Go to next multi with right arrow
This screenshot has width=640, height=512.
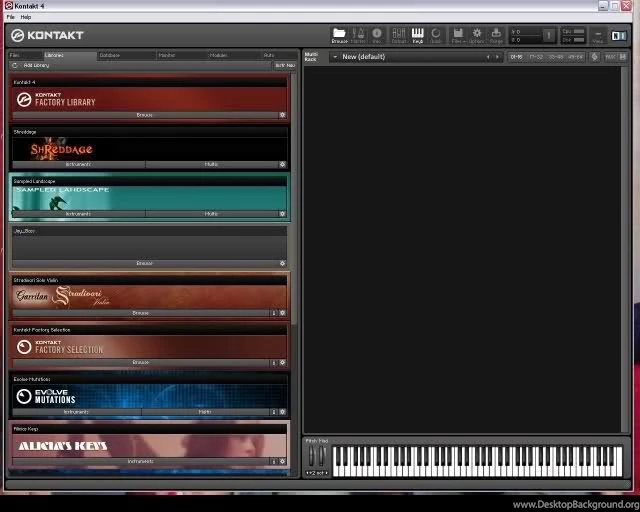tap(497, 57)
